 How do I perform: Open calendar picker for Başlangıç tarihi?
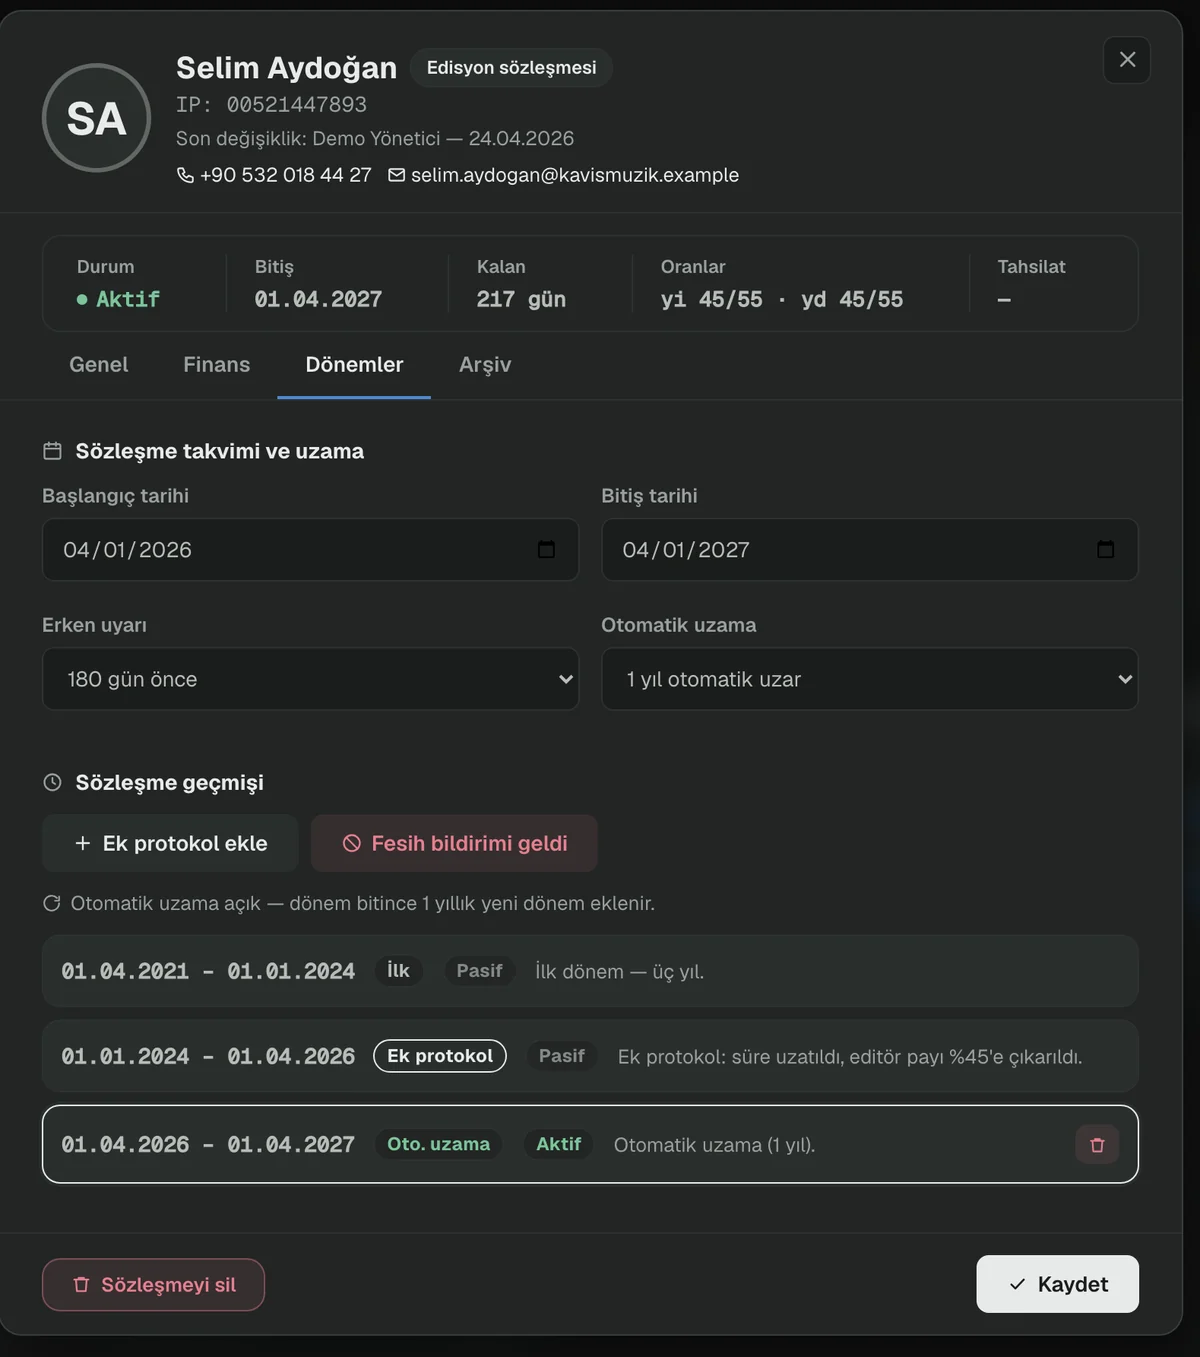pos(546,549)
